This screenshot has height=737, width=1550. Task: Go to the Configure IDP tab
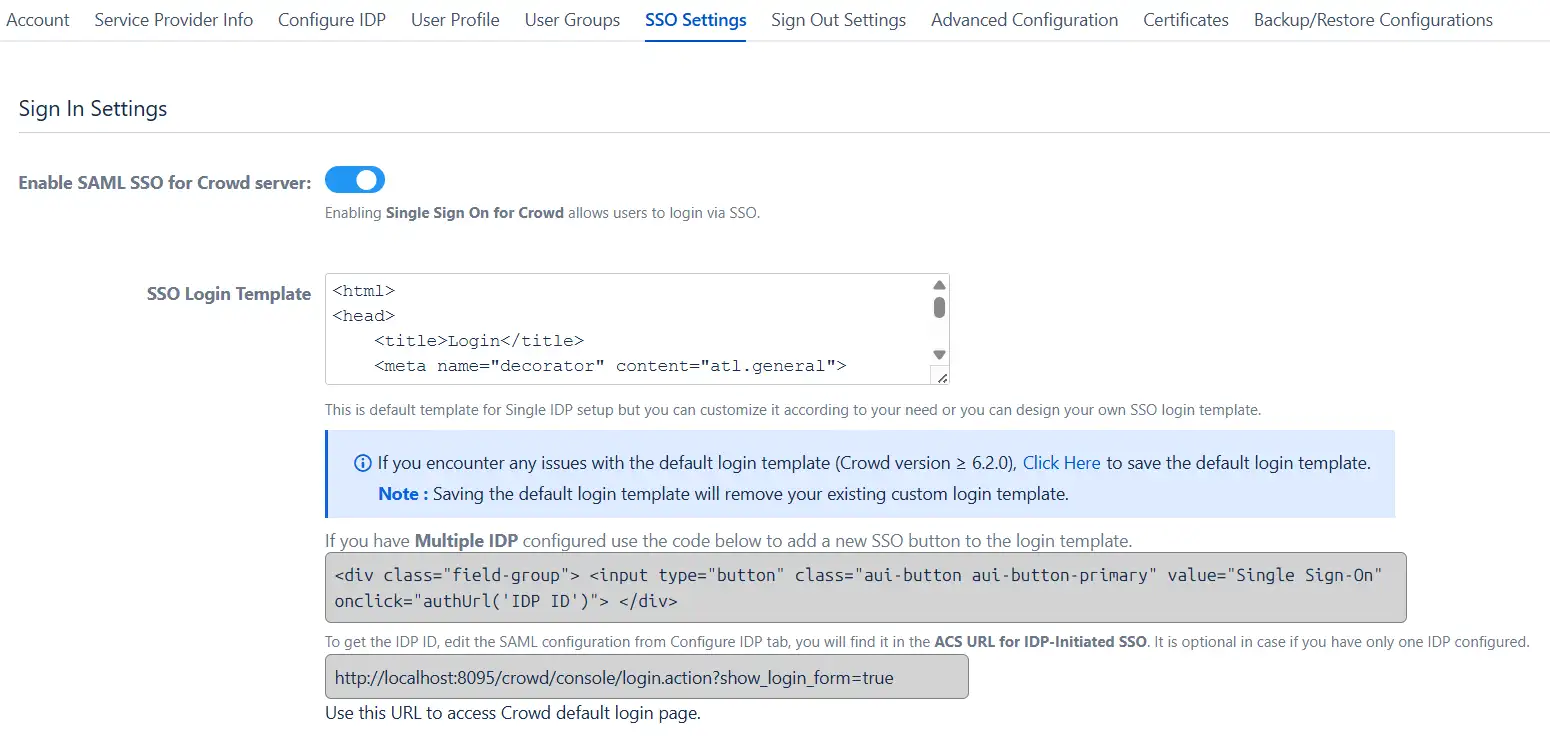tap(331, 19)
